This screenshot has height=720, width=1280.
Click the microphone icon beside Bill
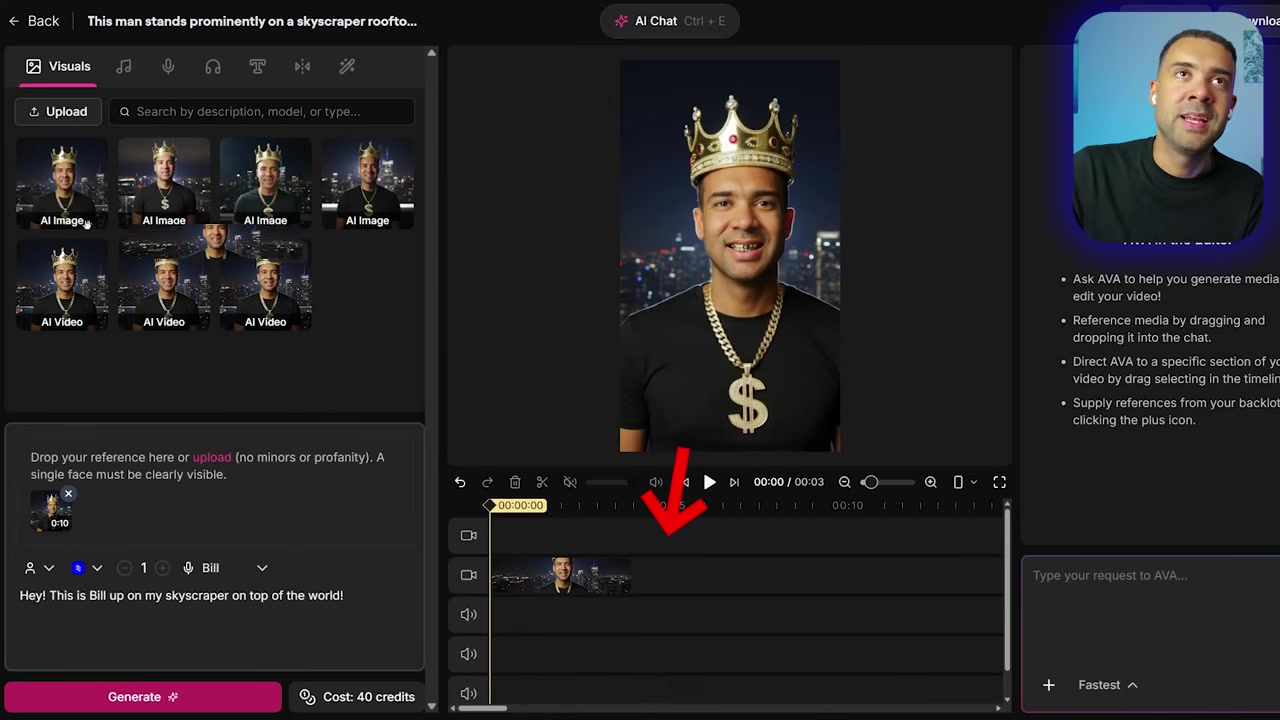pyautogui.click(x=188, y=568)
